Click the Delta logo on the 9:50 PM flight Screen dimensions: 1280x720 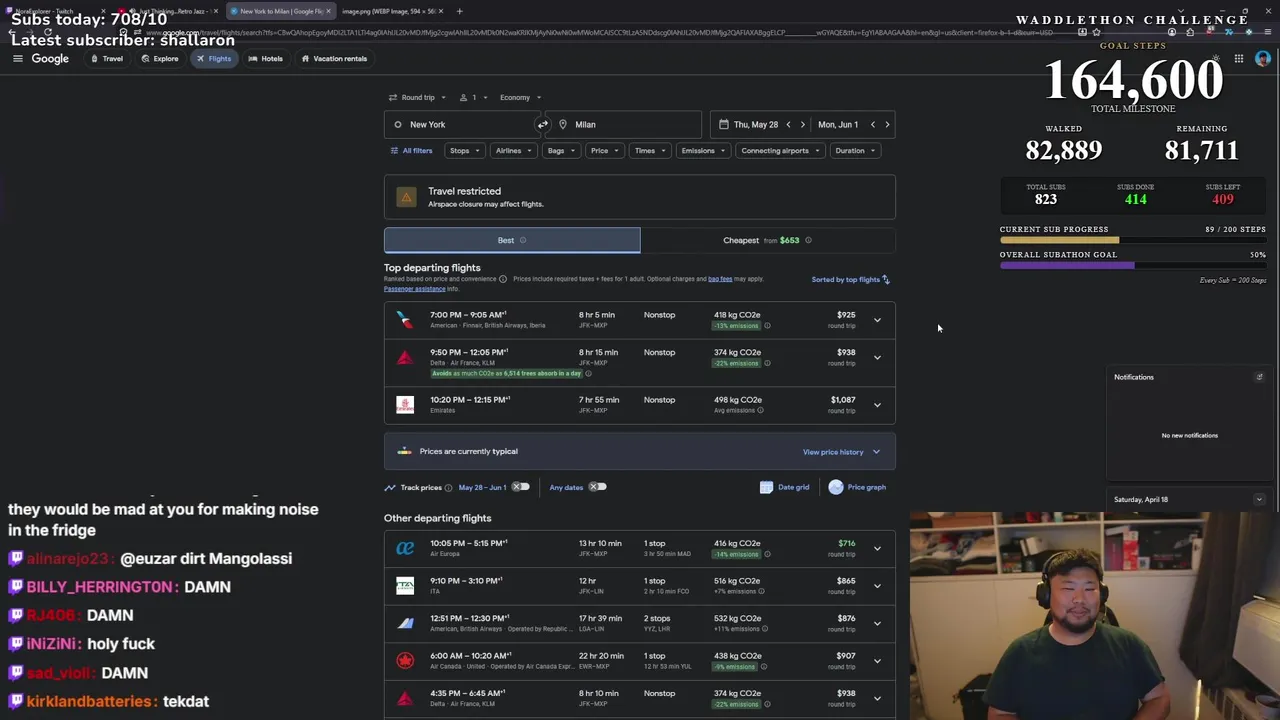404,357
